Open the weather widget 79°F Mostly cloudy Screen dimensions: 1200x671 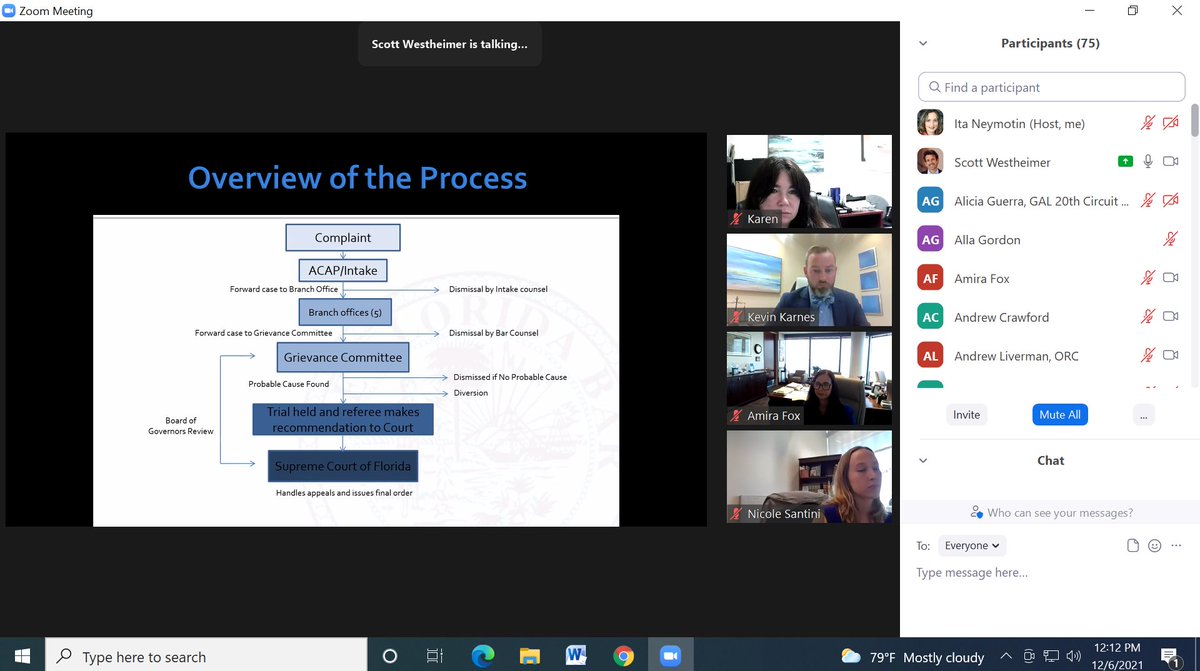912,657
